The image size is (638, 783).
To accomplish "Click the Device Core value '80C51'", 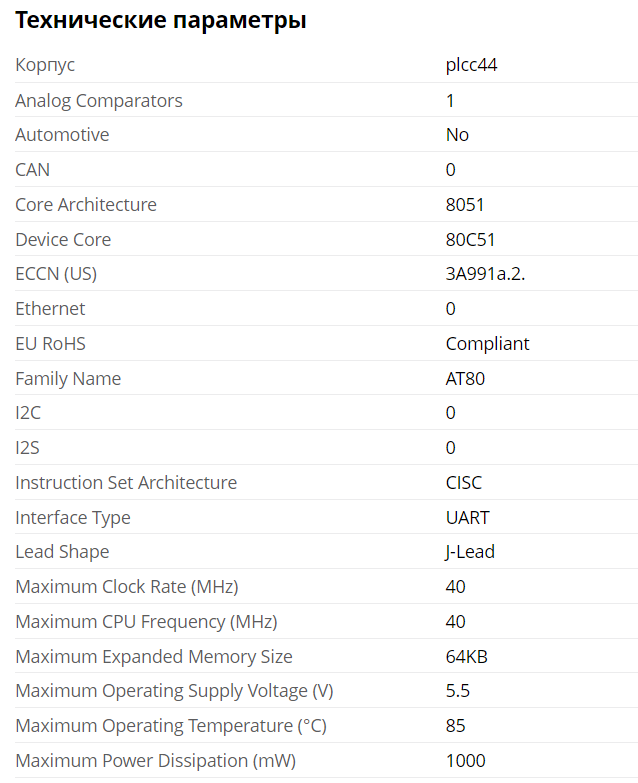I will 470,240.
